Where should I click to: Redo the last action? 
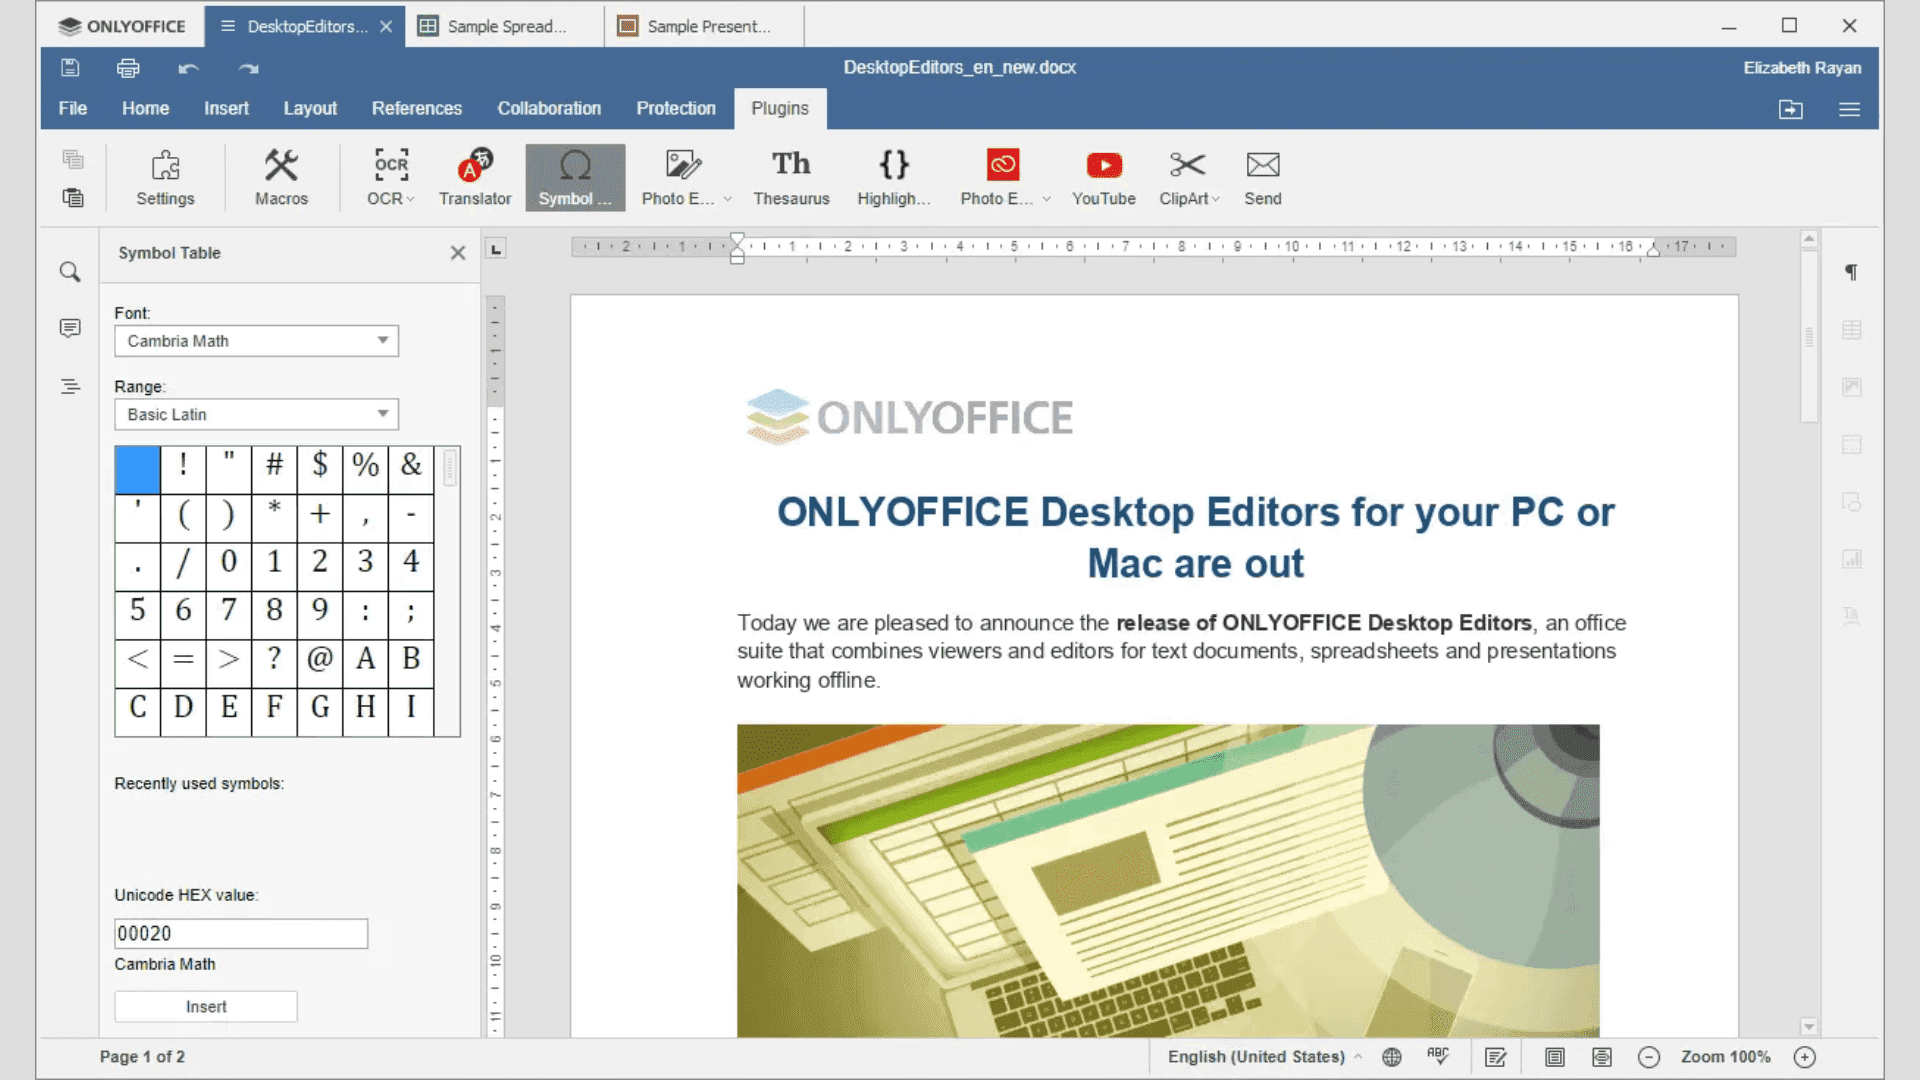[248, 68]
